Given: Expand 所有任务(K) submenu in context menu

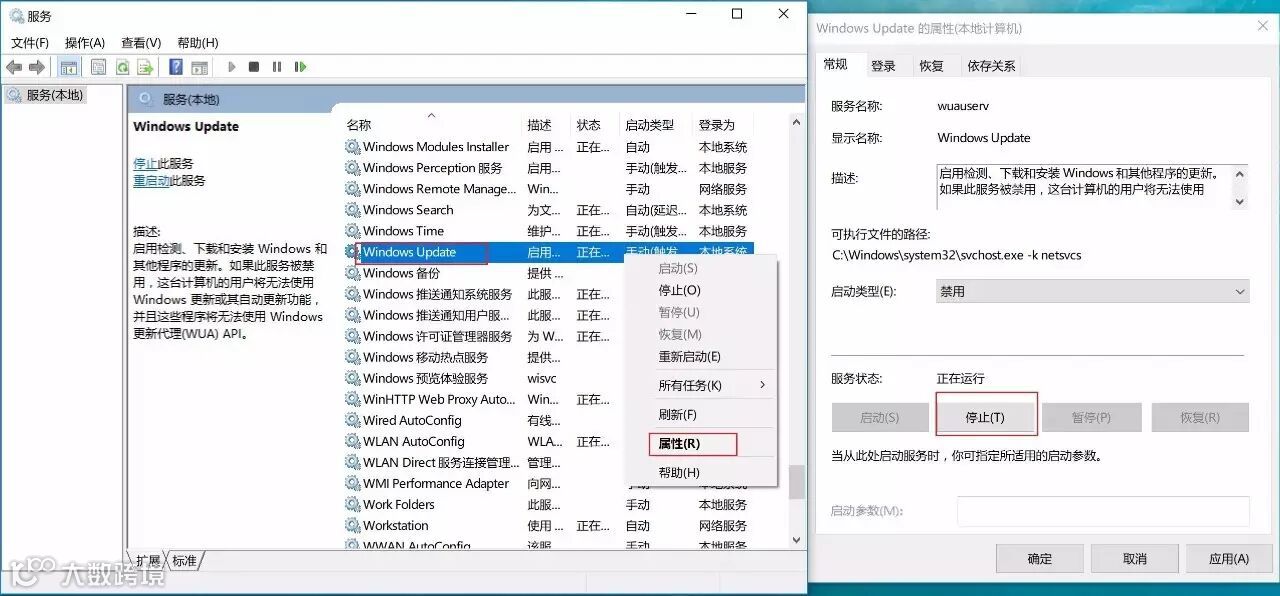Looking at the screenshot, I should coord(700,385).
